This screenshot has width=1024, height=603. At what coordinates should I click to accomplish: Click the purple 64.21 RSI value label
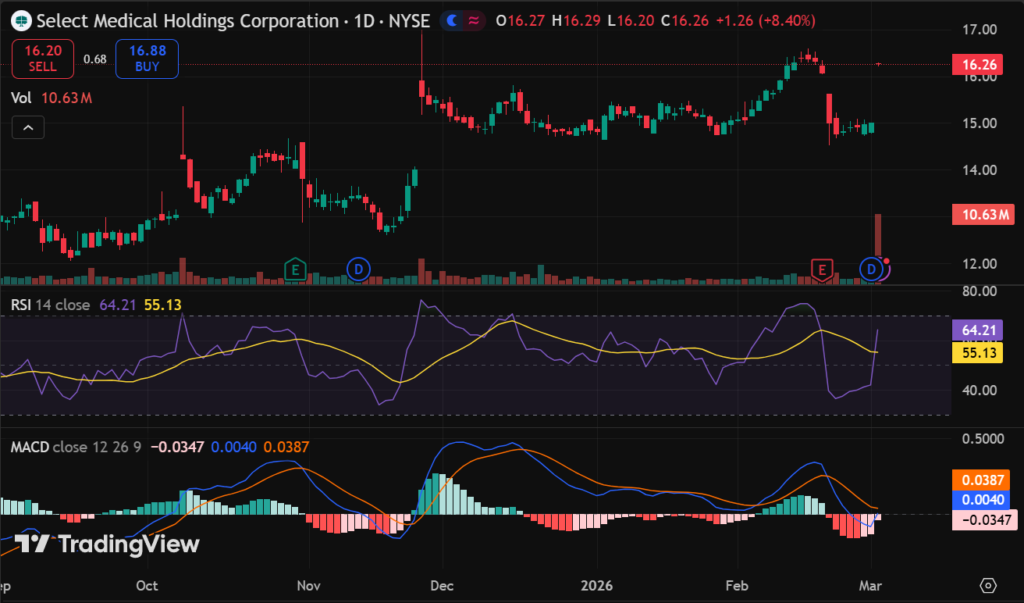(981, 329)
